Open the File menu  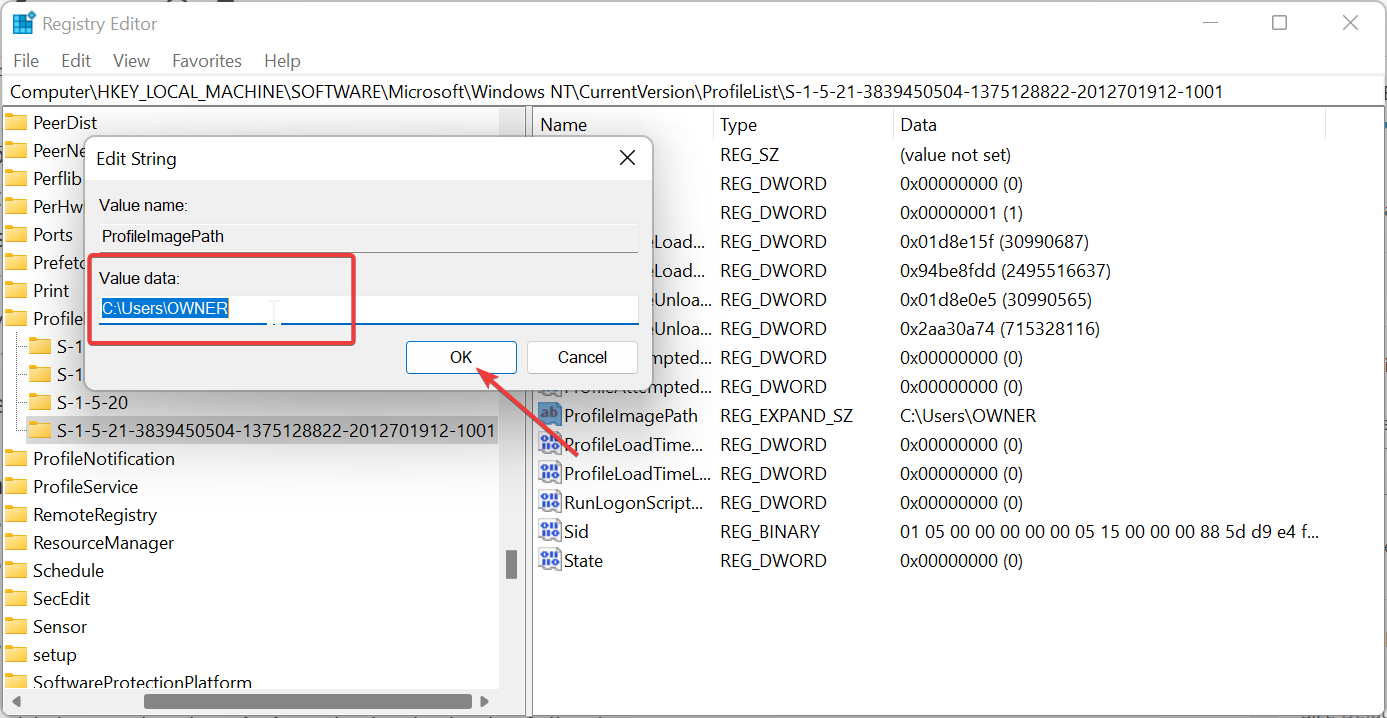point(26,61)
